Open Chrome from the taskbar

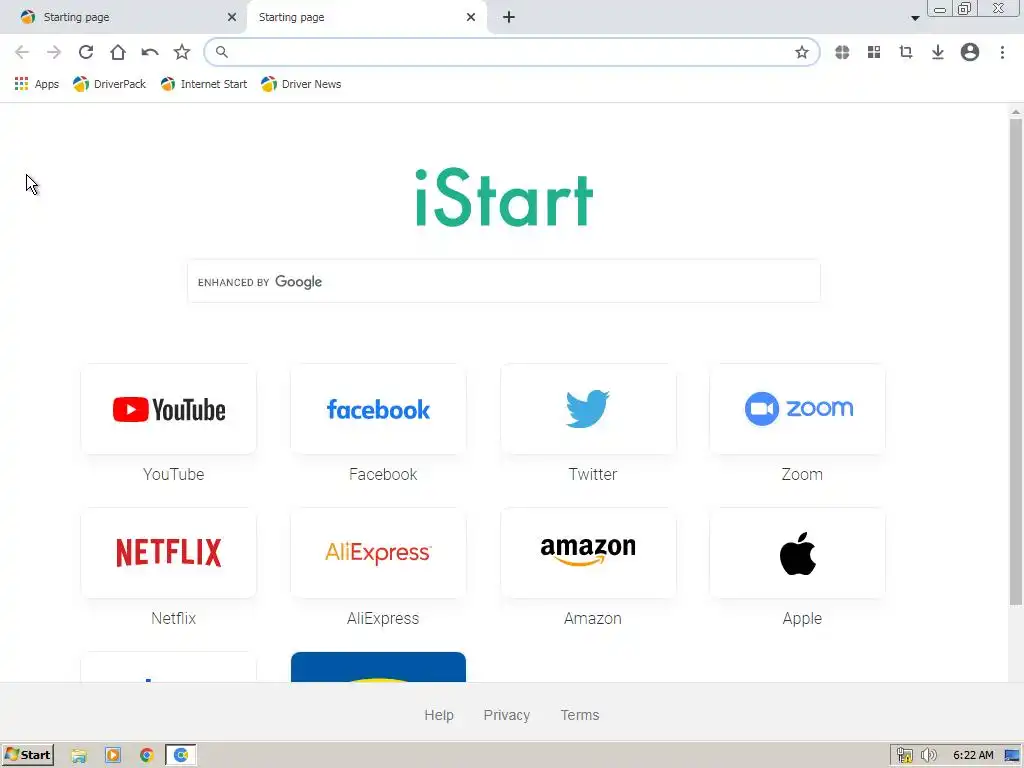pyautogui.click(x=146, y=756)
